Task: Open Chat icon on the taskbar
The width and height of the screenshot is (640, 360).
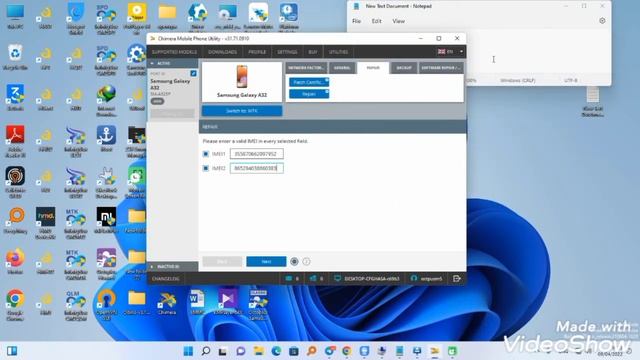Action: point(241,351)
